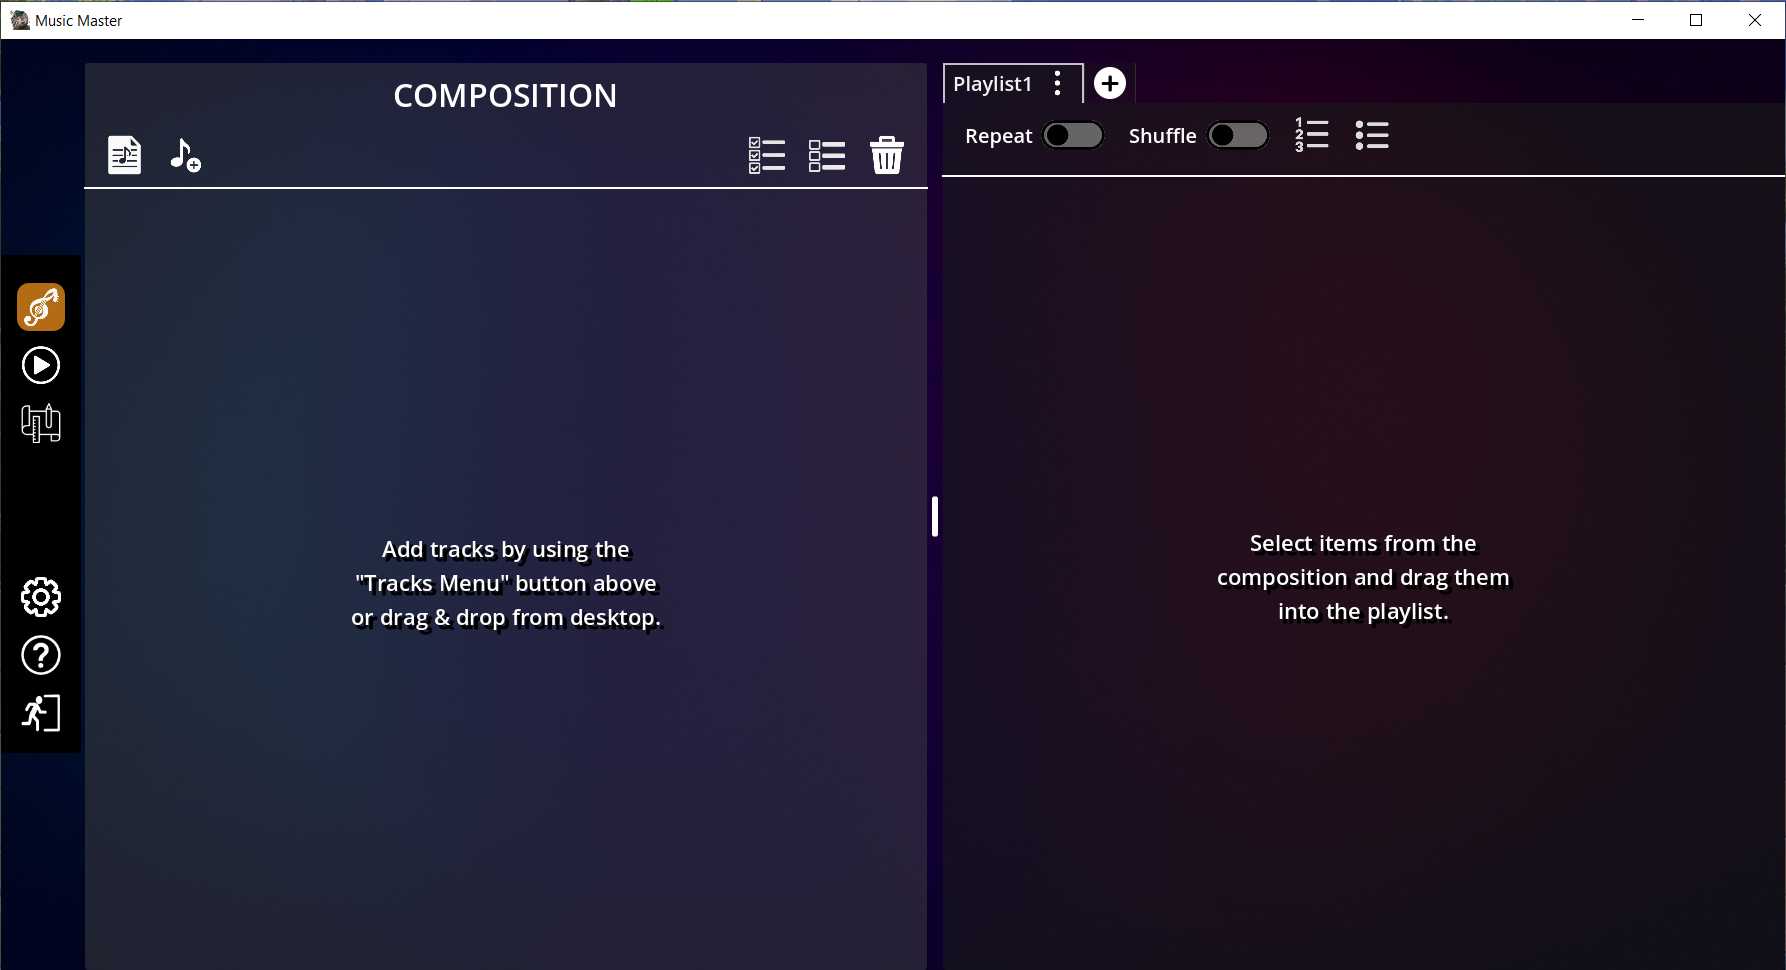Viewport: 1786px width, 970px height.
Task: Add a new playlist with plus button
Action: tap(1110, 83)
